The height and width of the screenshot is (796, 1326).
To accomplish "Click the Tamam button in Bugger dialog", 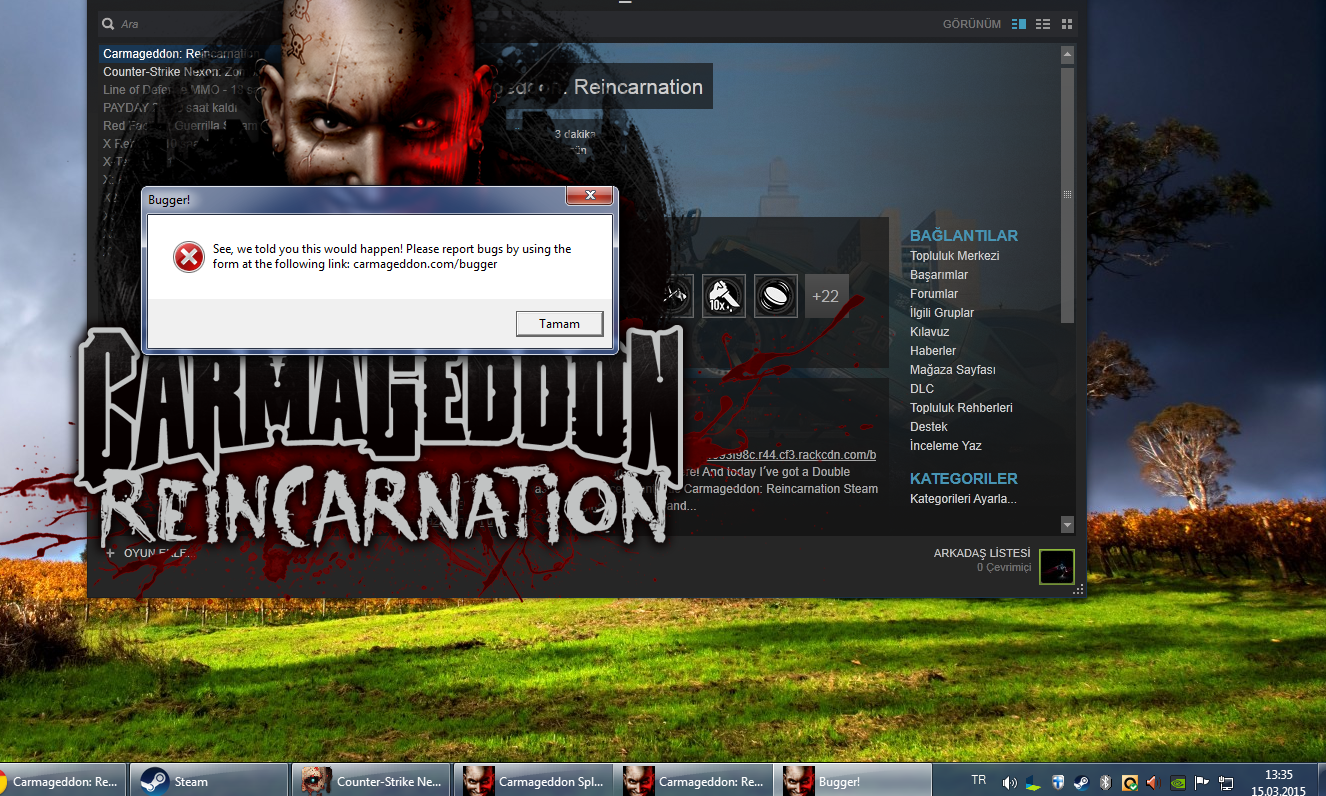I will [559, 324].
